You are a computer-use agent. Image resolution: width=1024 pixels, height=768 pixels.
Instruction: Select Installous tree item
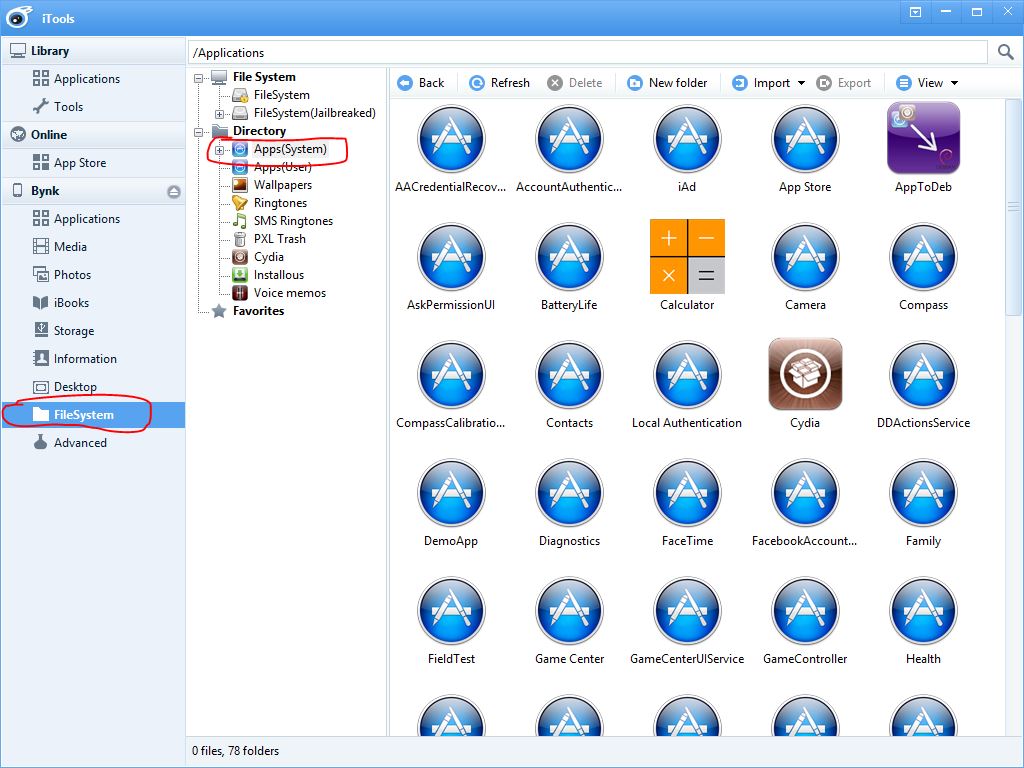pos(279,275)
